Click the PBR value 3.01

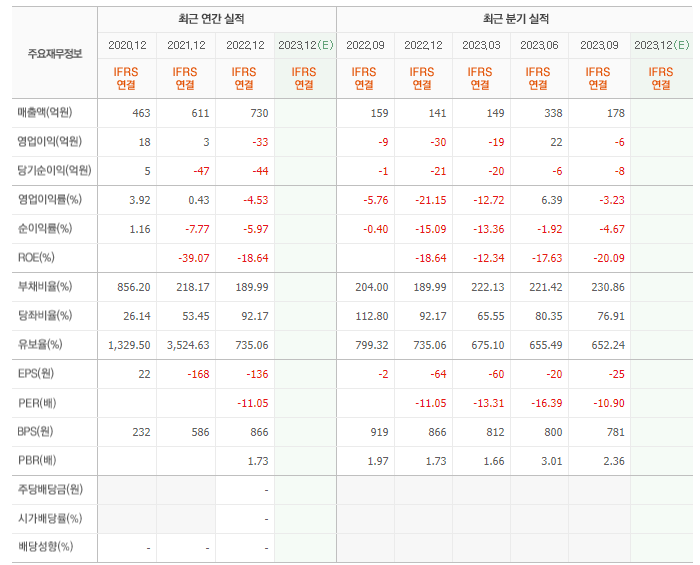tap(552, 461)
